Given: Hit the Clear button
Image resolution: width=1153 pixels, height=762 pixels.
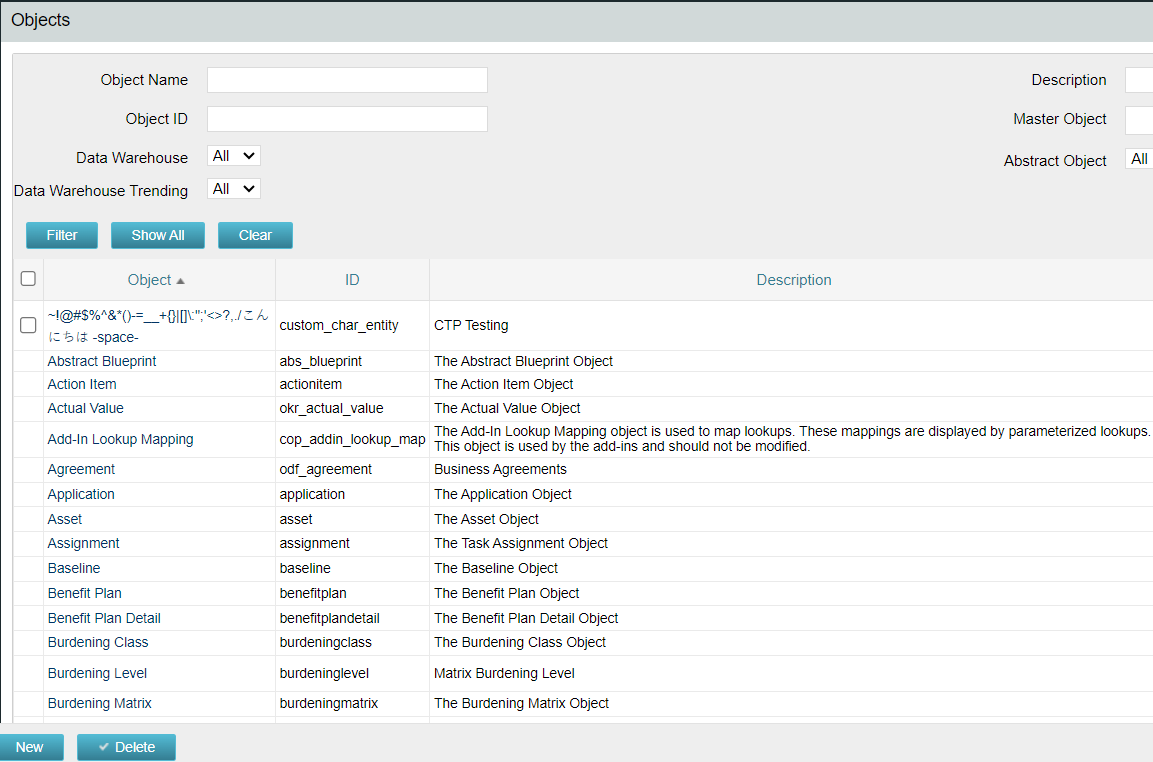Looking at the screenshot, I should coord(255,235).
